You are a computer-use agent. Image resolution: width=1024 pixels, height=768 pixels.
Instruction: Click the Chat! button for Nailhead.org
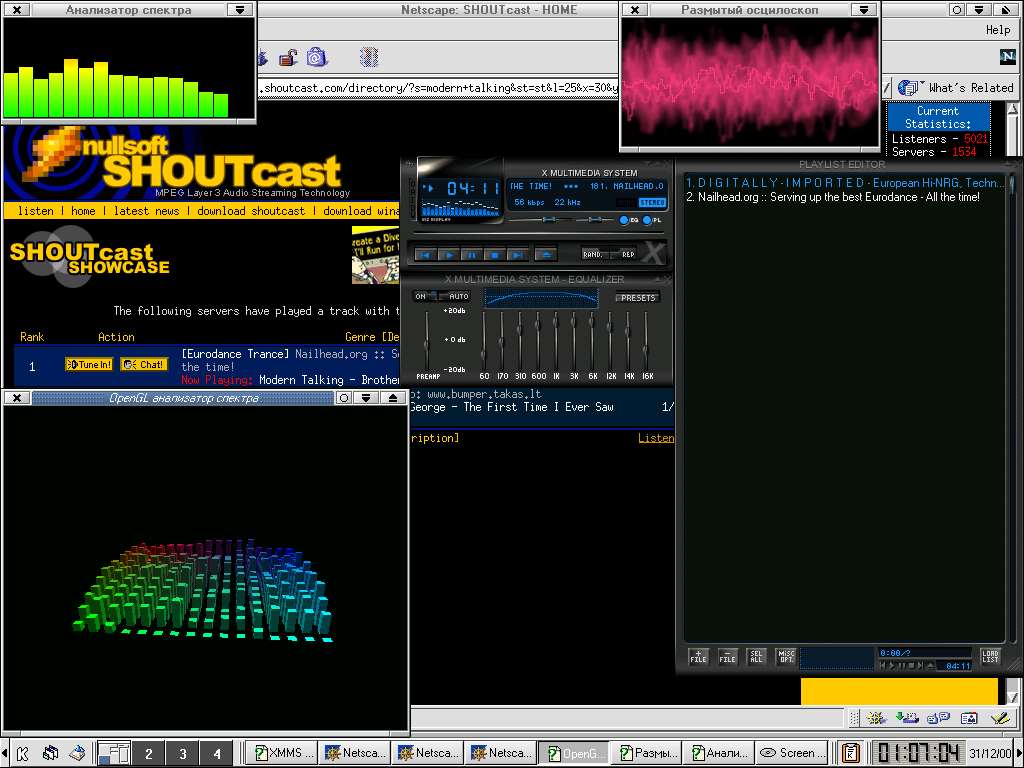(144, 364)
